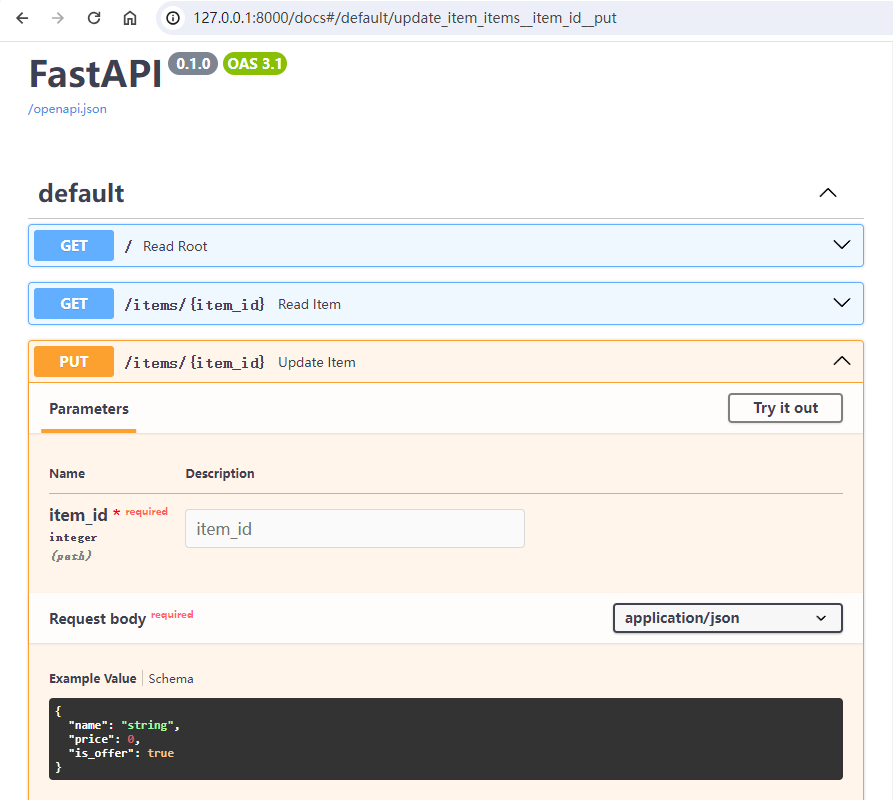The width and height of the screenshot is (893, 800).
Task: Click the integer type label
Action: [73, 537]
